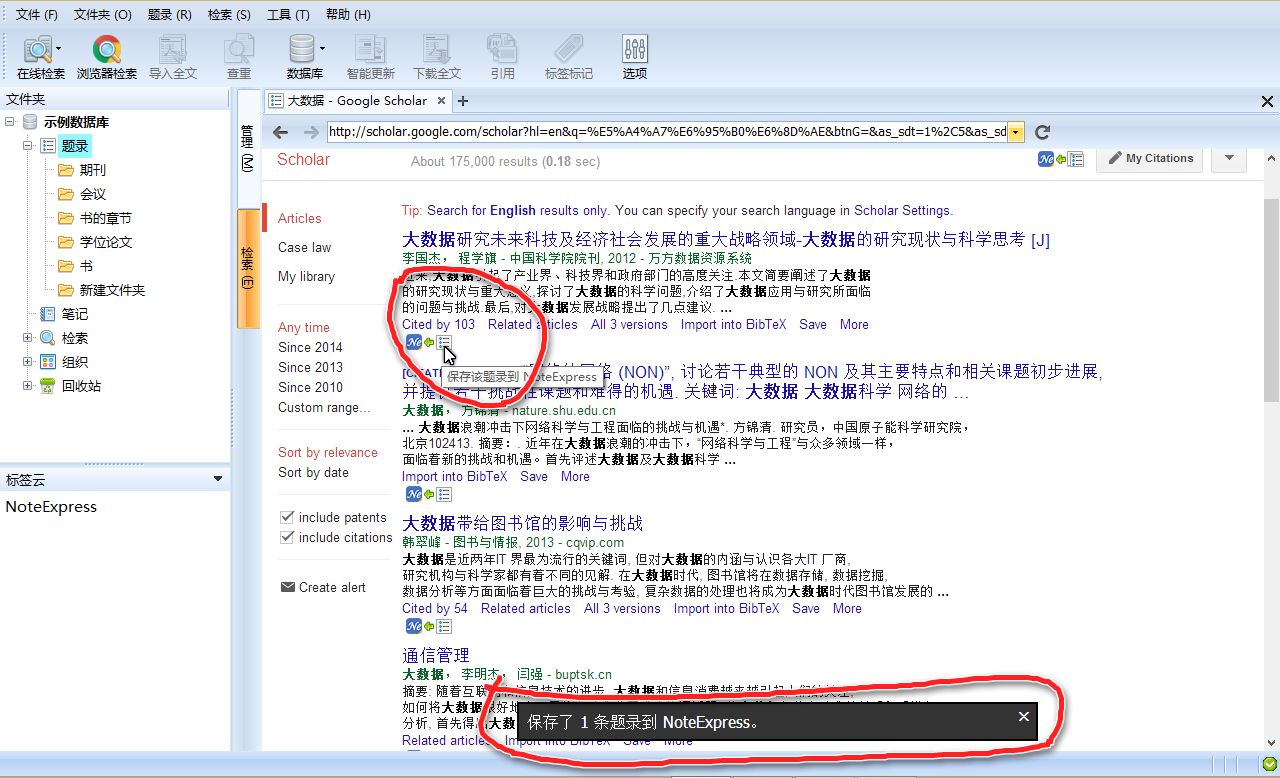The image size is (1280, 778).
Task: Collapse the 示例数据库 tree node
Action: [x=10, y=122]
